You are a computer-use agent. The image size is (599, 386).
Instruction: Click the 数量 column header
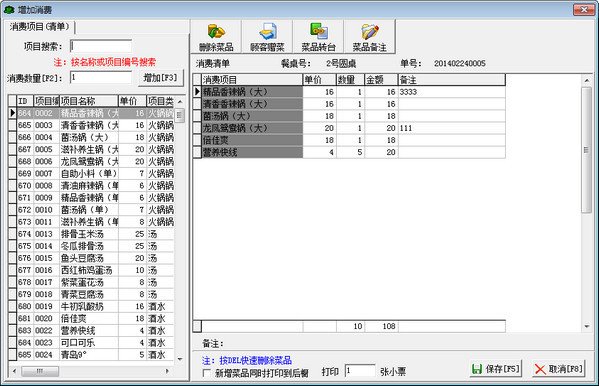350,79
